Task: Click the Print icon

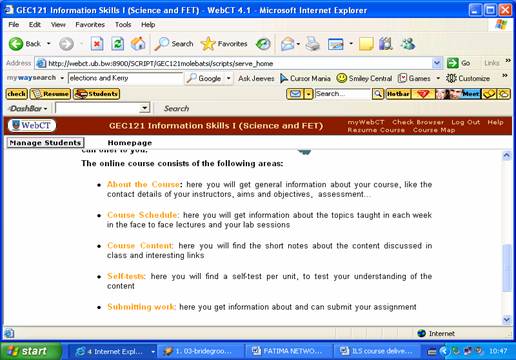Action: (313, 44)
